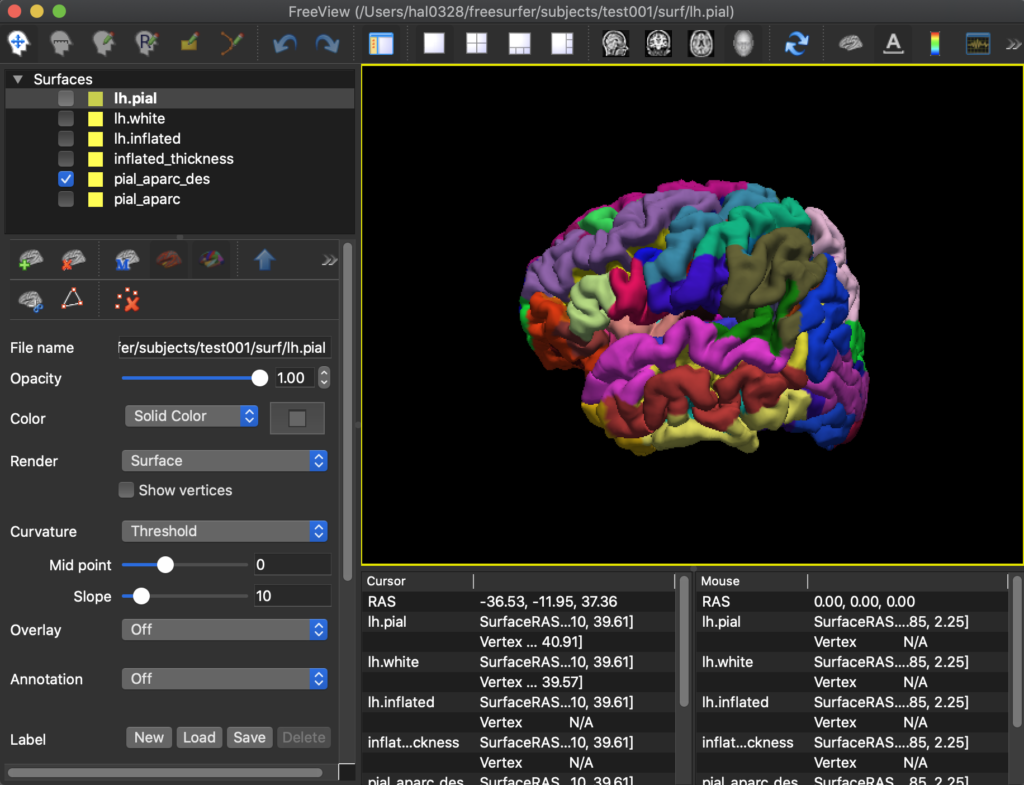Viewport: 1024px width, 785px height.
Task: Select the lh.inflated surface layer
Action: (147, 139)
